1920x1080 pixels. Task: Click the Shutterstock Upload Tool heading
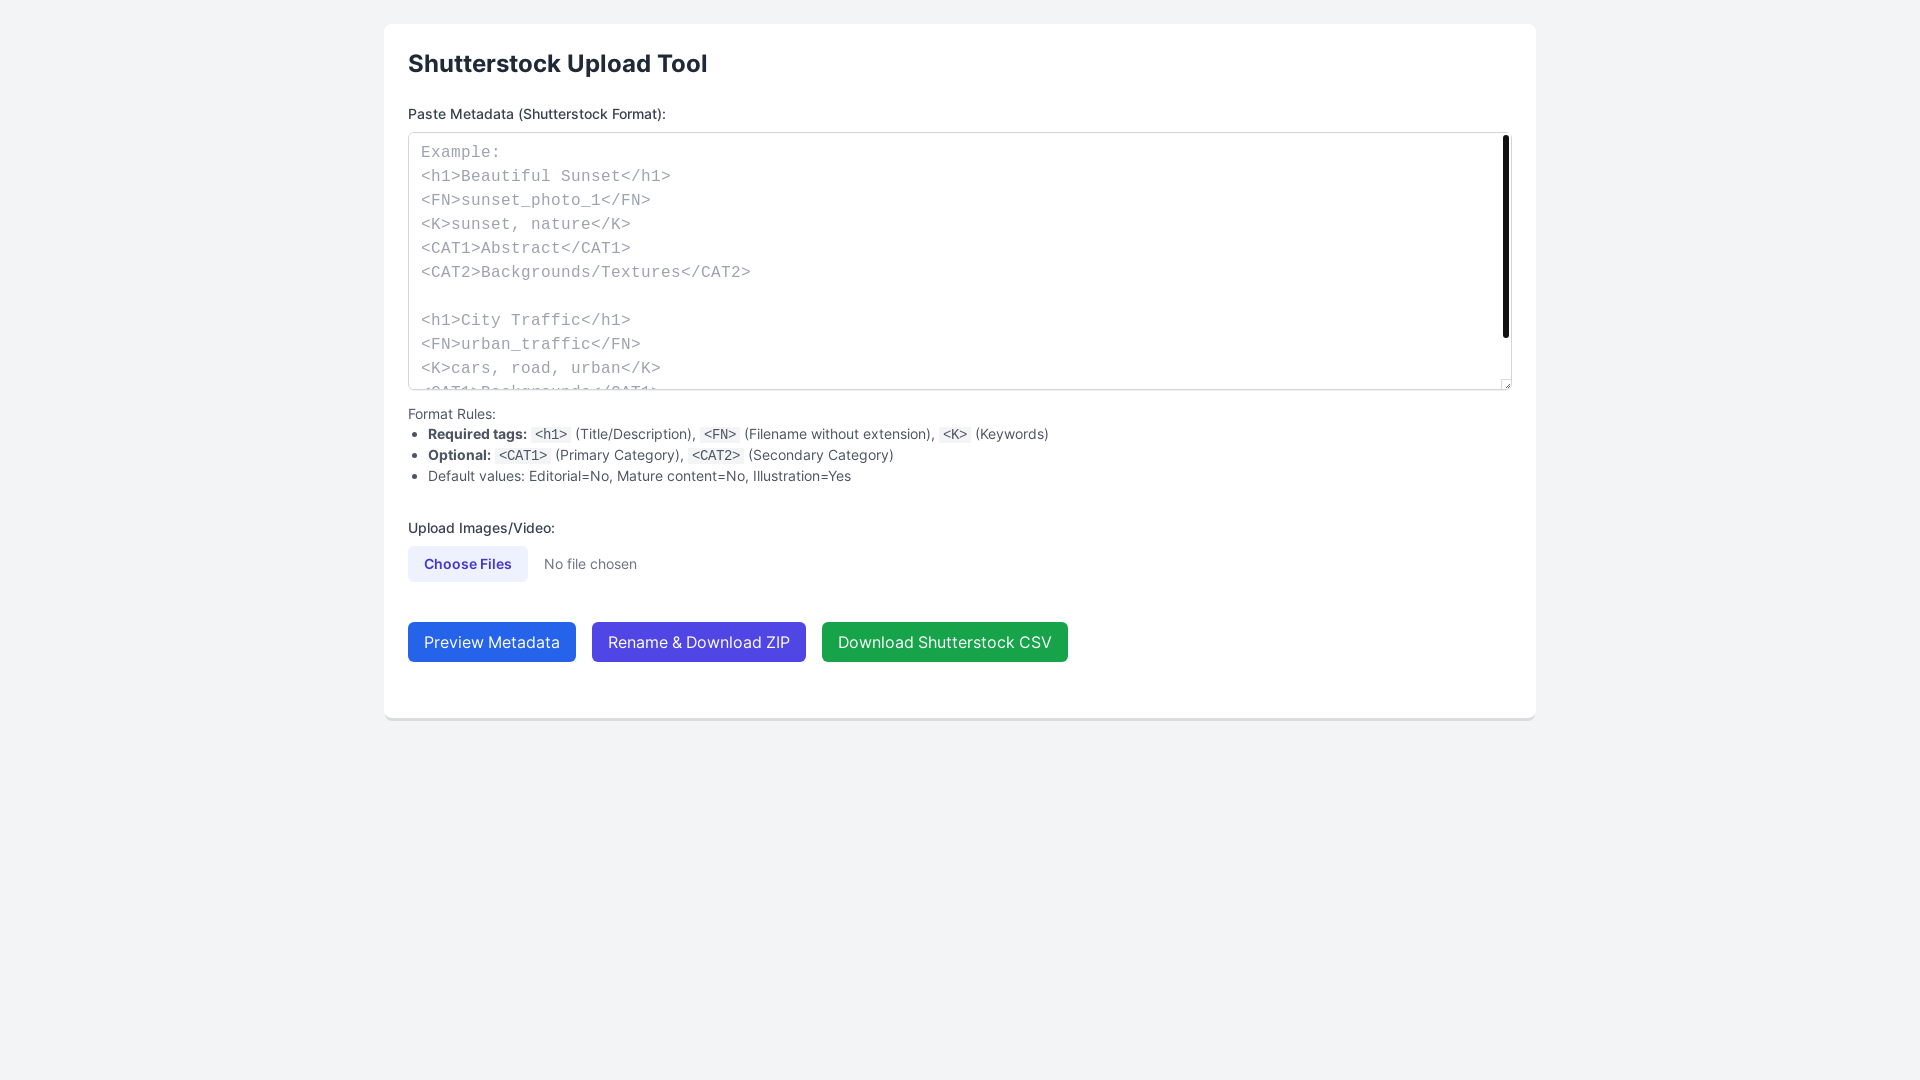pyautogui.click(x=557, y=63)
